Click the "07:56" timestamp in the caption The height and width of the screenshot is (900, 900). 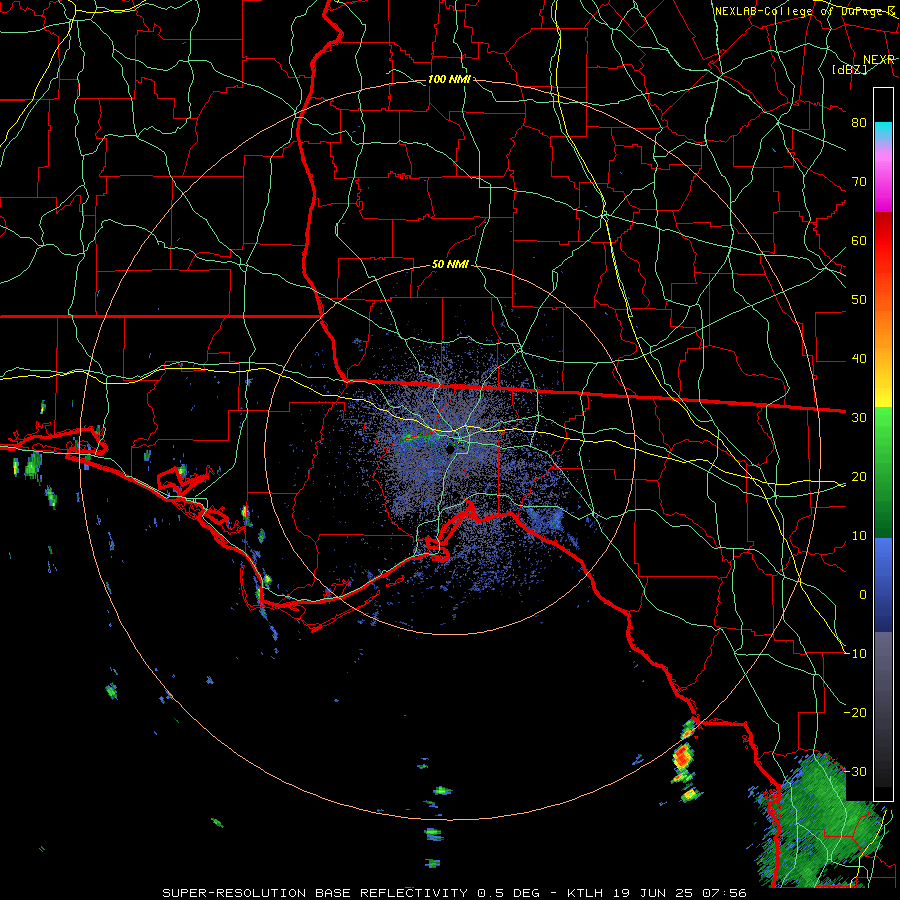(726, 893)
